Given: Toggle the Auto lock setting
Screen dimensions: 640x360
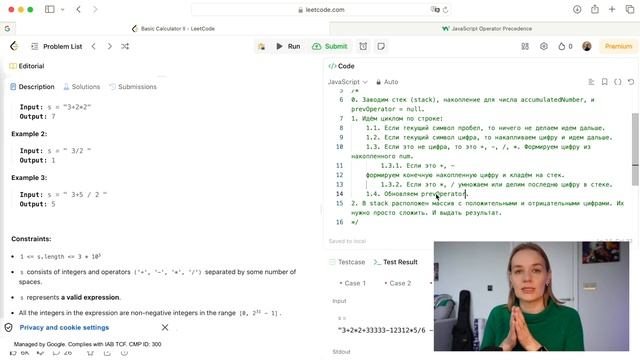Looking at the screenshot, I should [387, 82].
